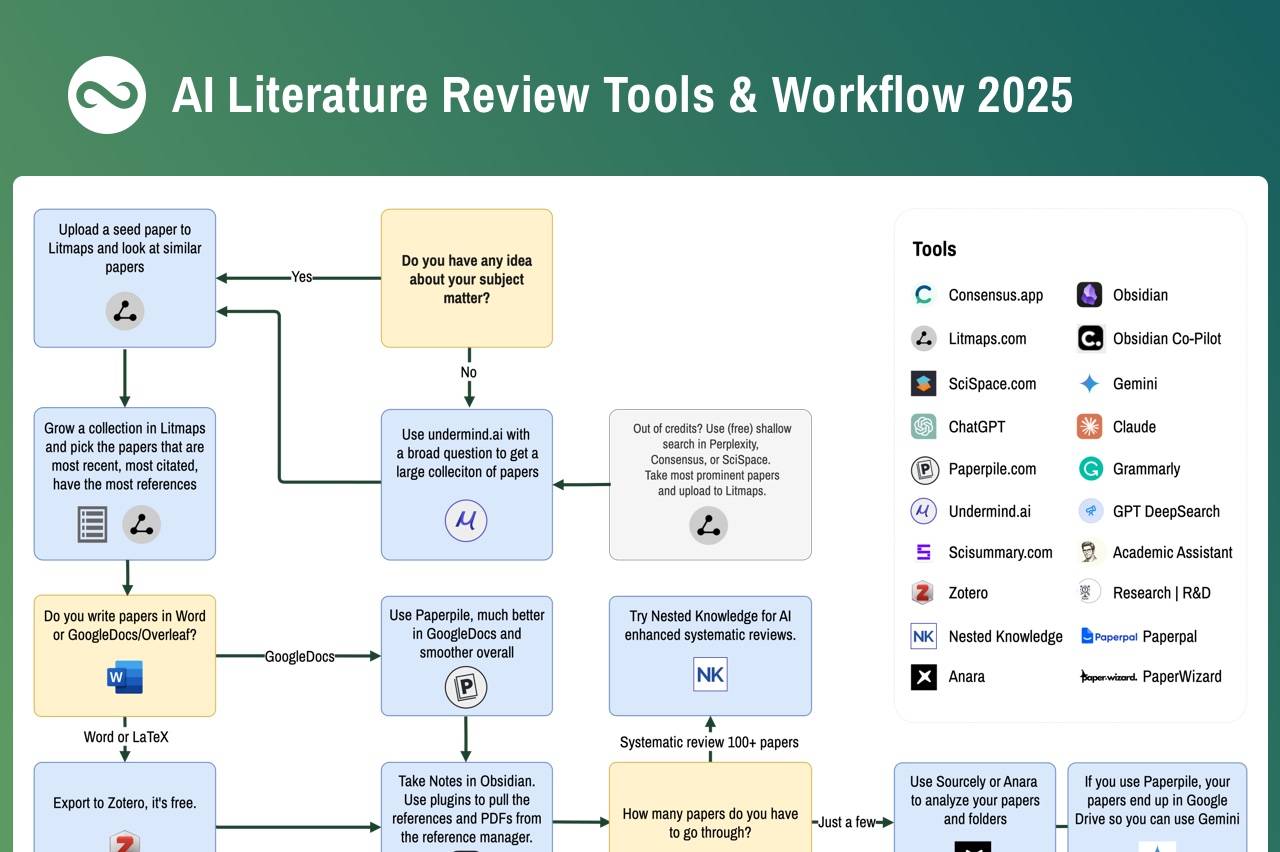Viewport: 1280px width, 852px height.
Task: Click the Scisummary.com icon in the Tools list
Action: [x=924, y=552]
